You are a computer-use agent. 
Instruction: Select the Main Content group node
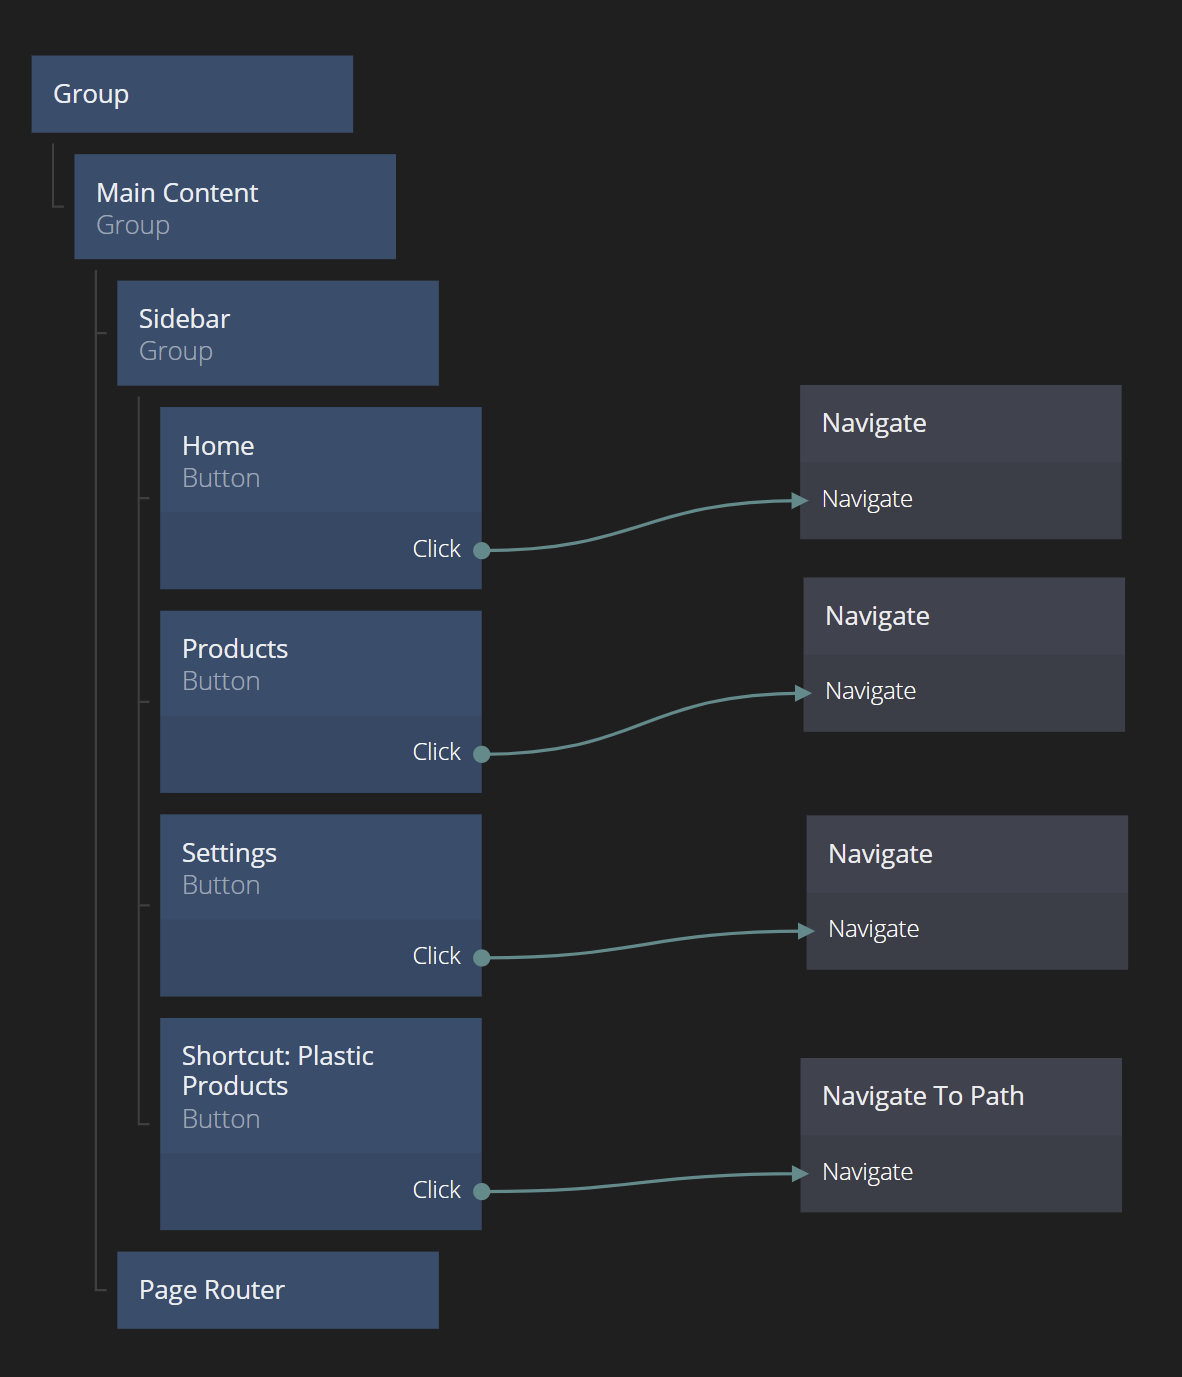[x=235, y=206]
